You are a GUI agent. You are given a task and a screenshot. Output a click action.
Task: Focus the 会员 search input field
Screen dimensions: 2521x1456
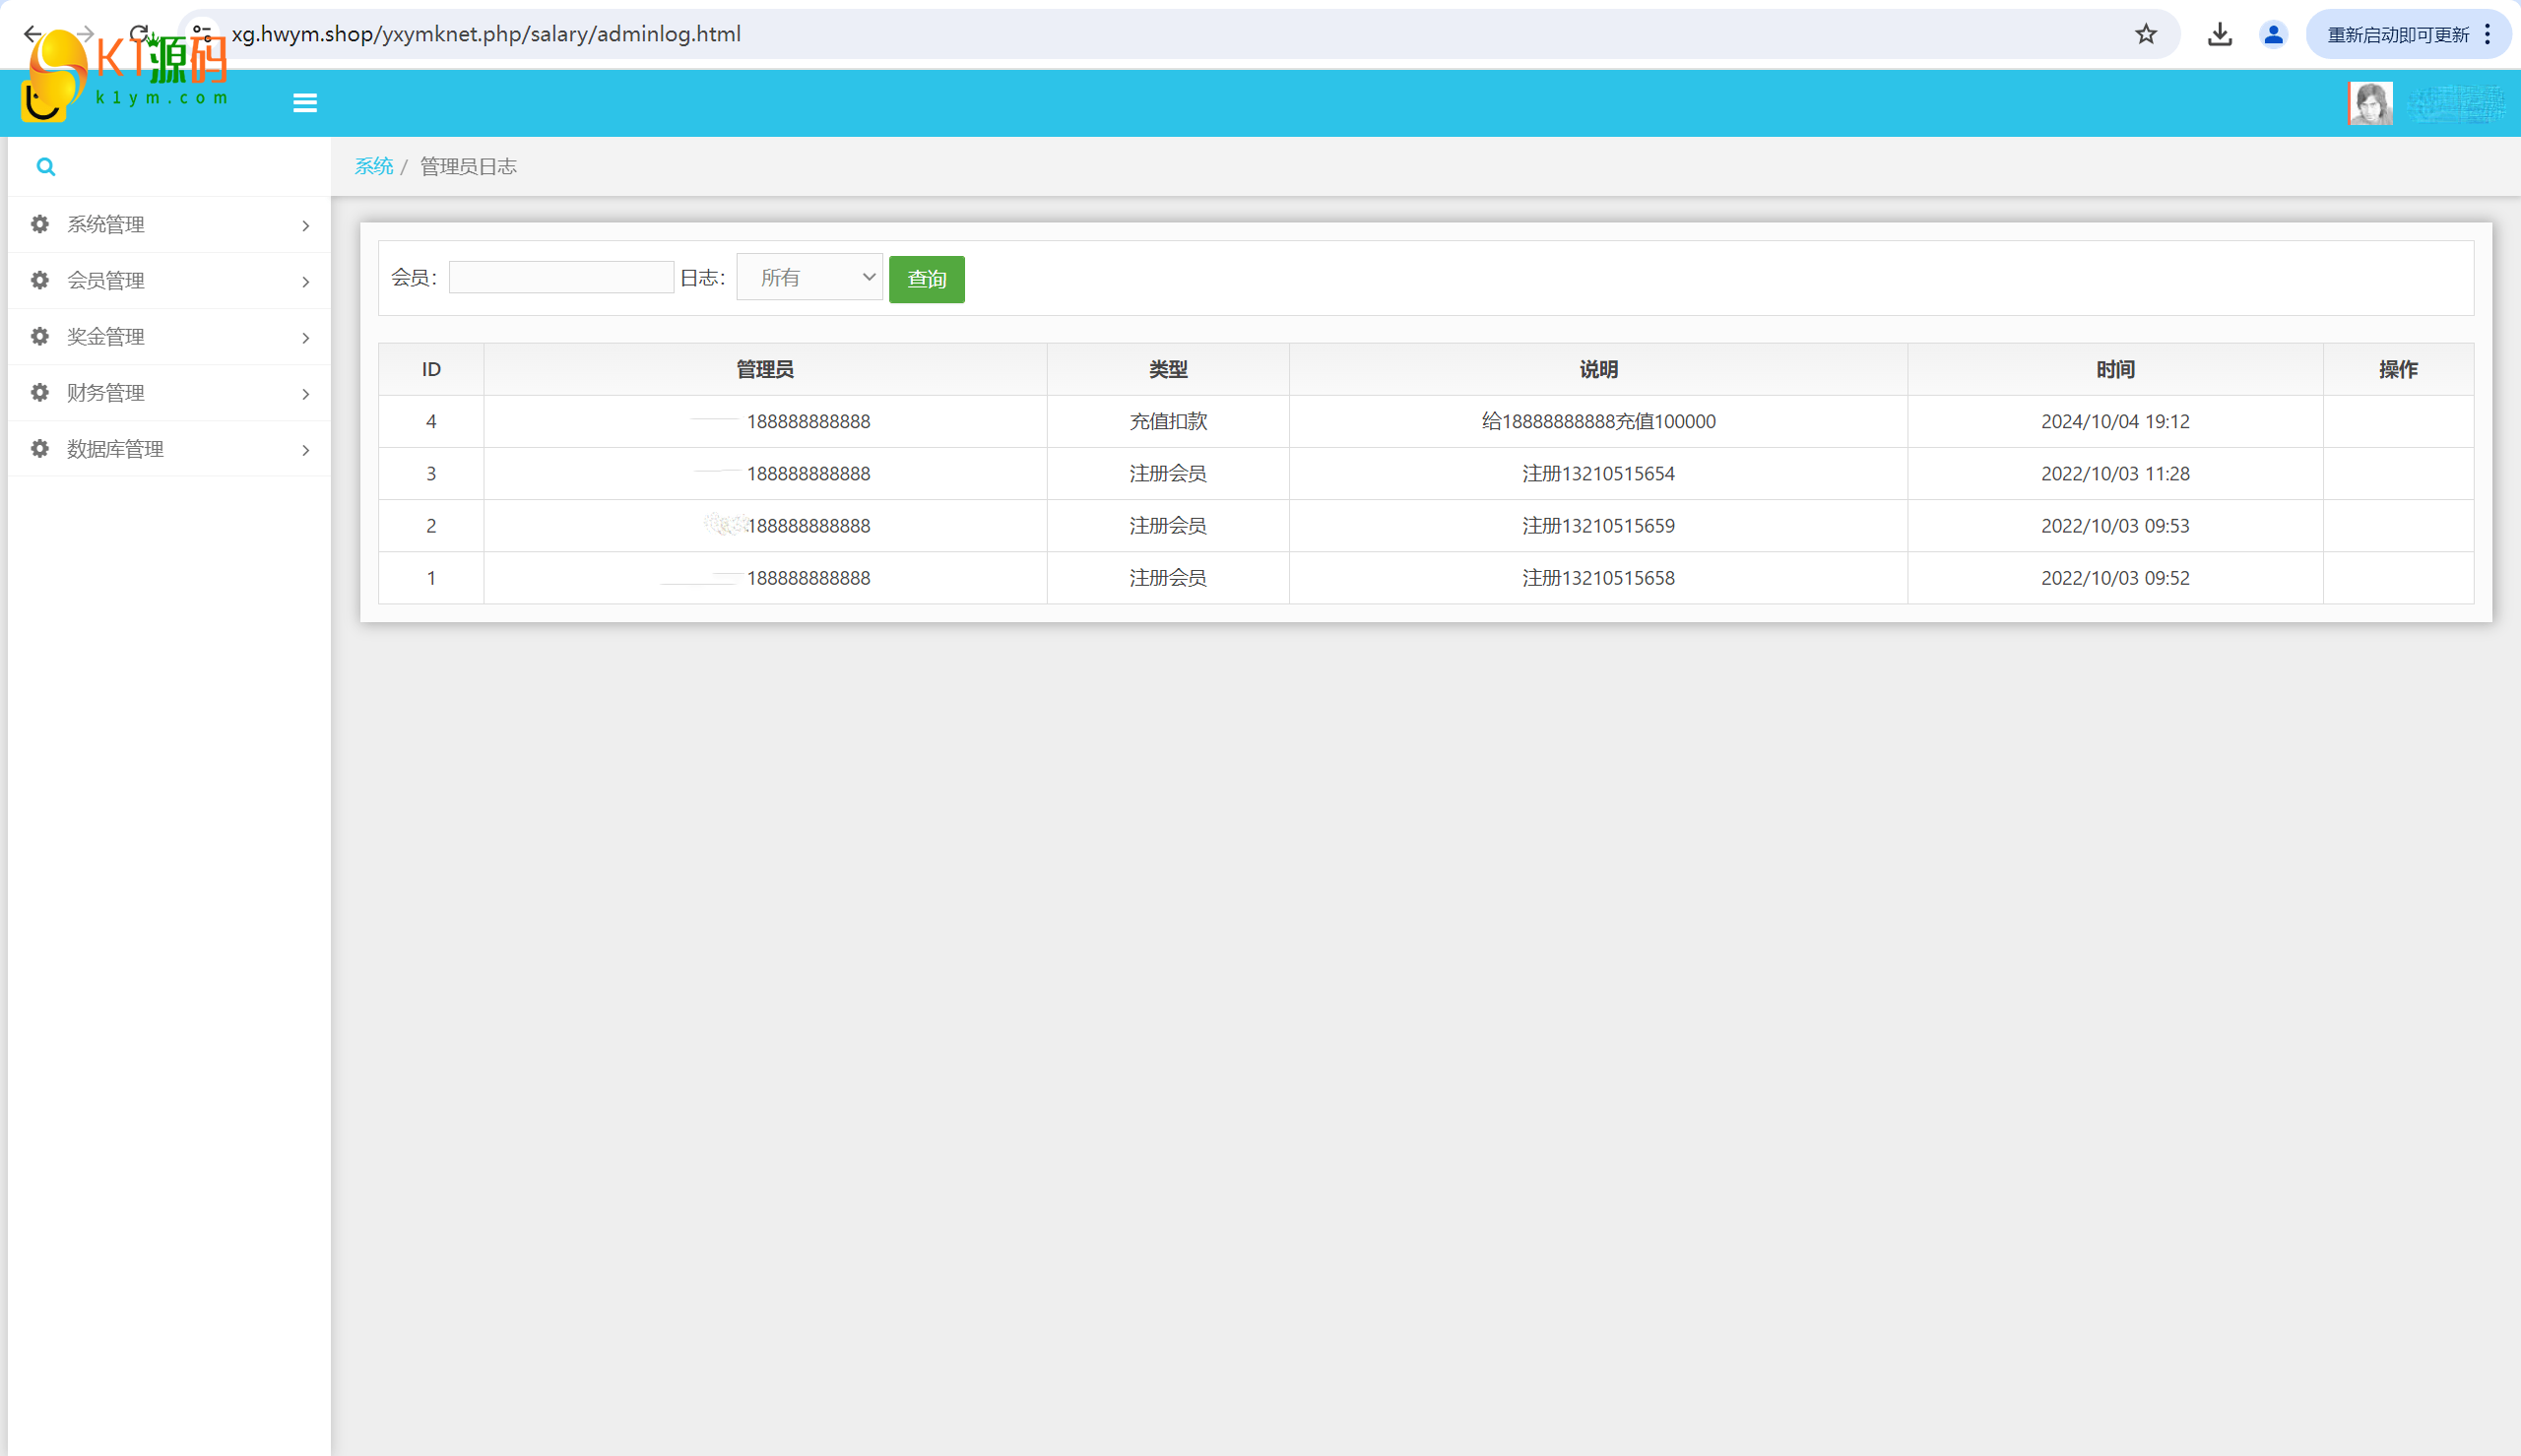click(x=561, y=277)
